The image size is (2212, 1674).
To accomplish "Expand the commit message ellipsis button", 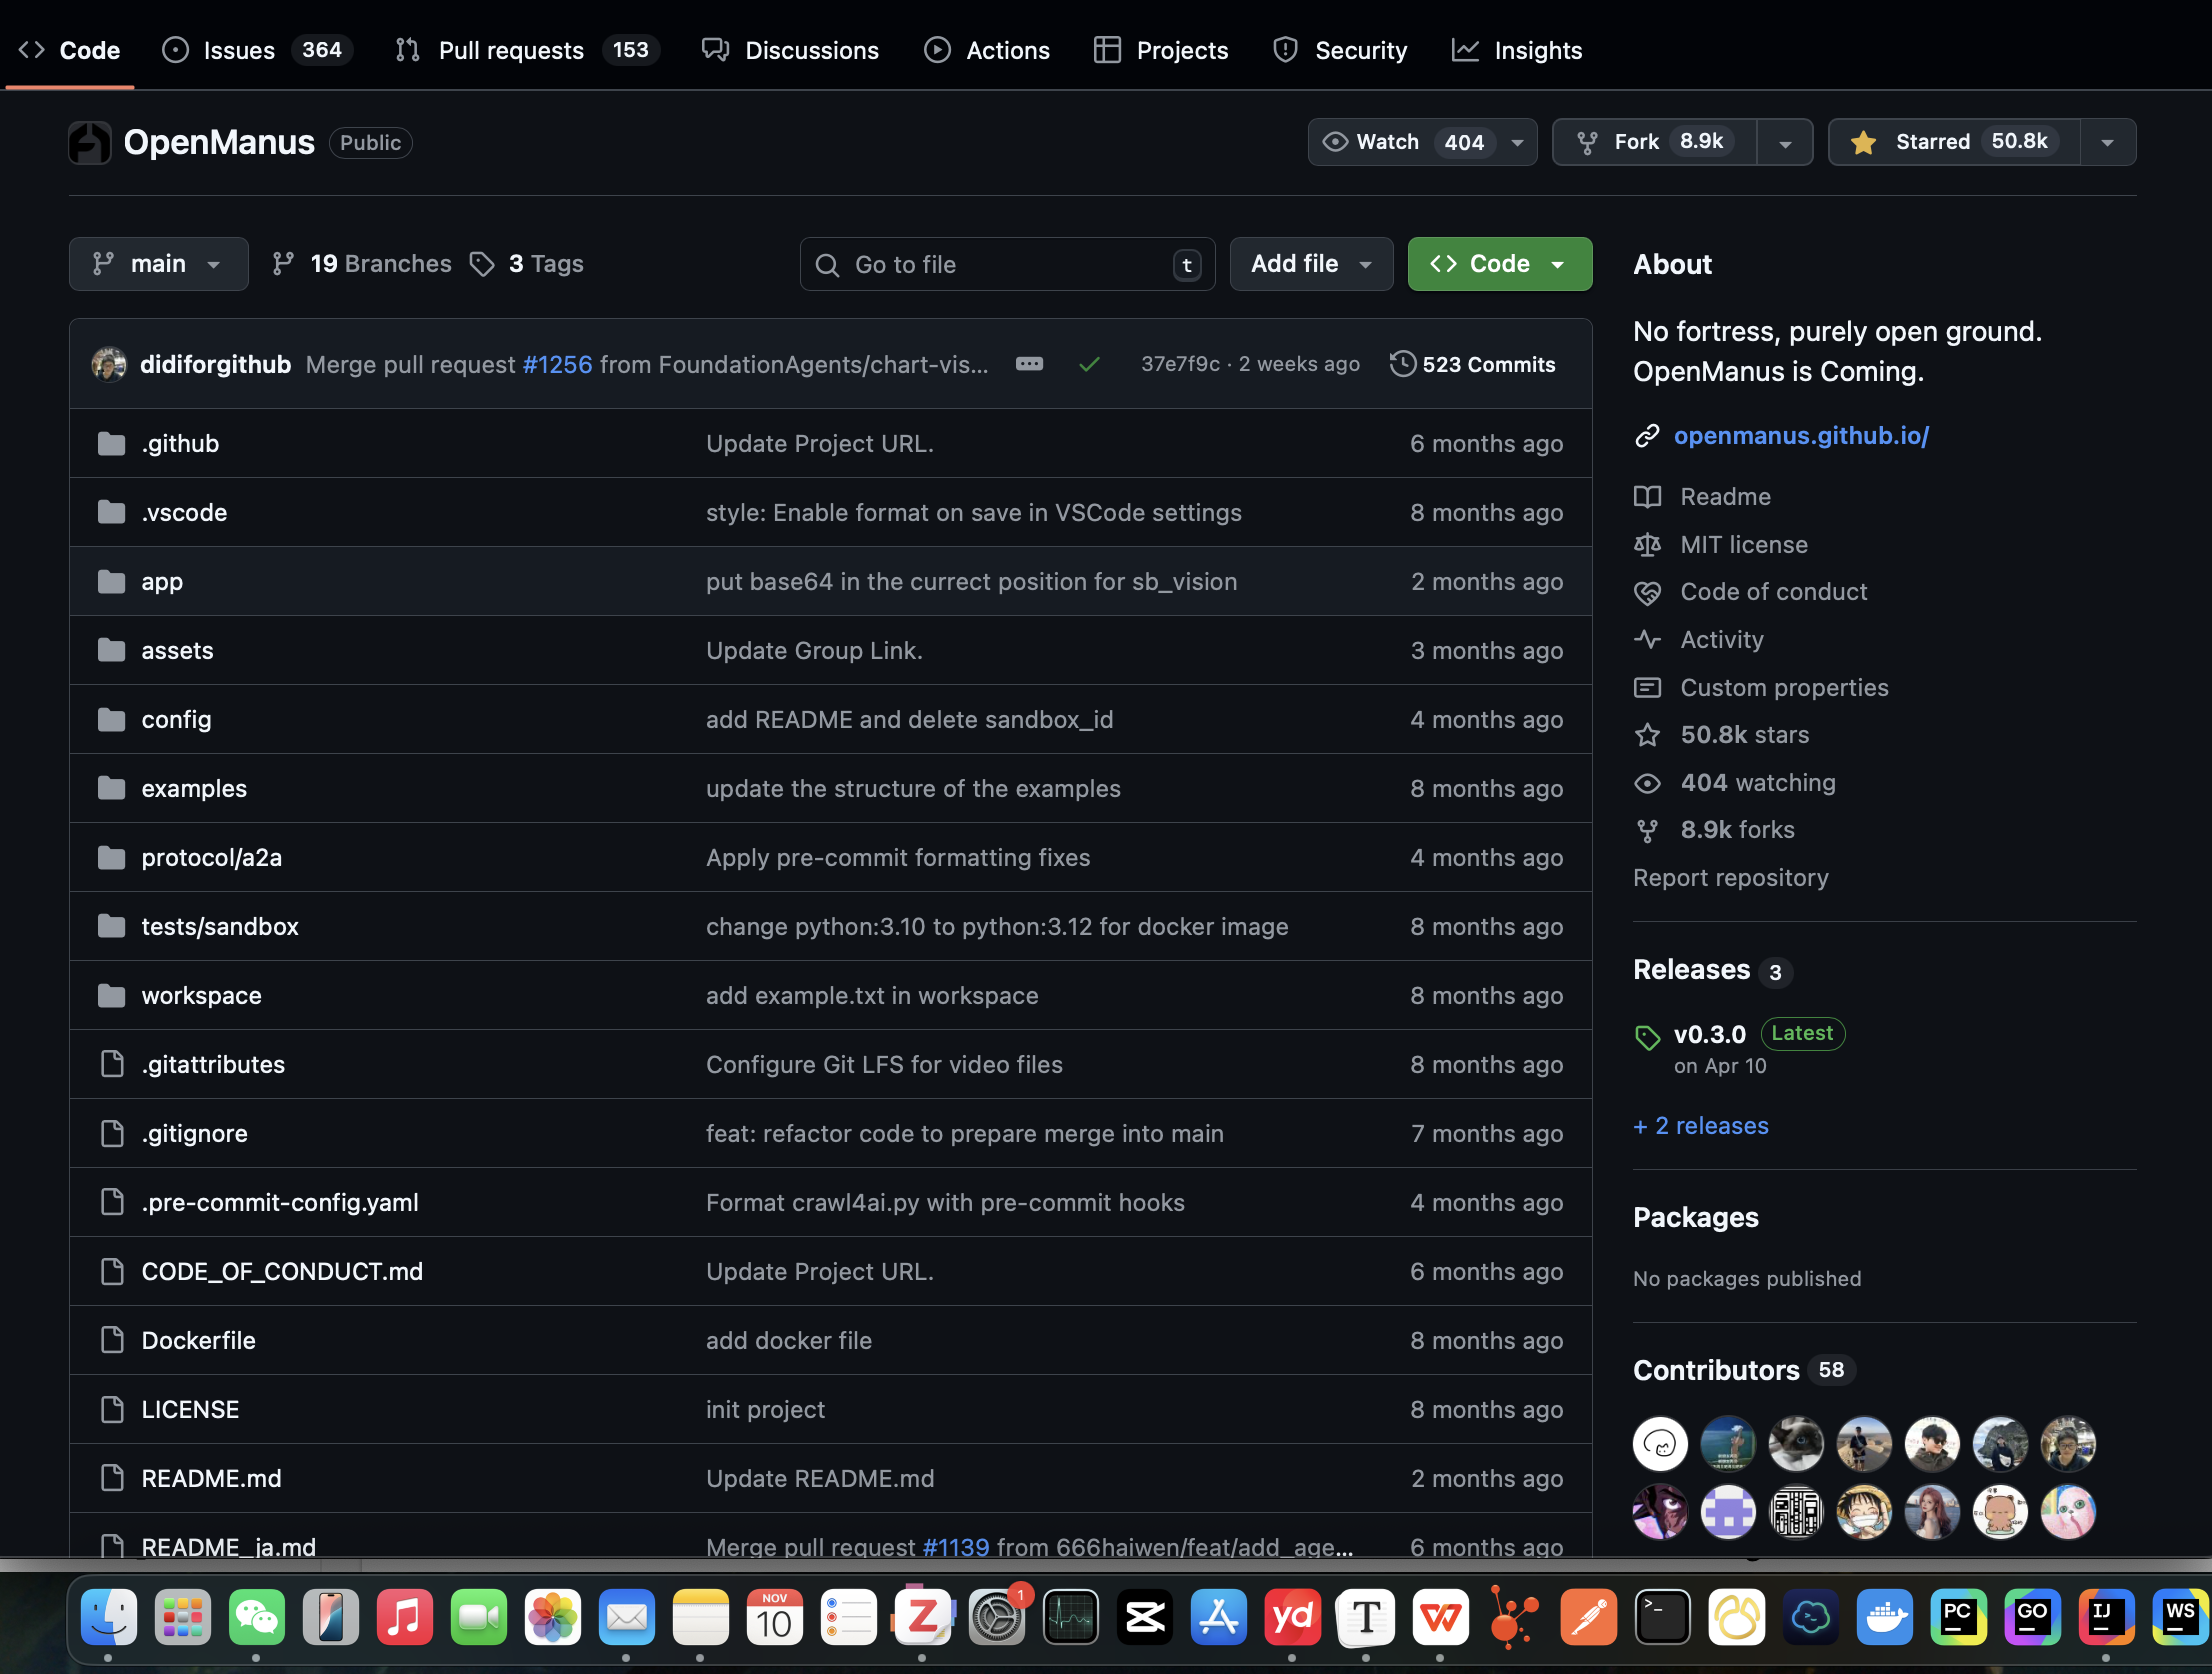I will tap(1029, 364).
